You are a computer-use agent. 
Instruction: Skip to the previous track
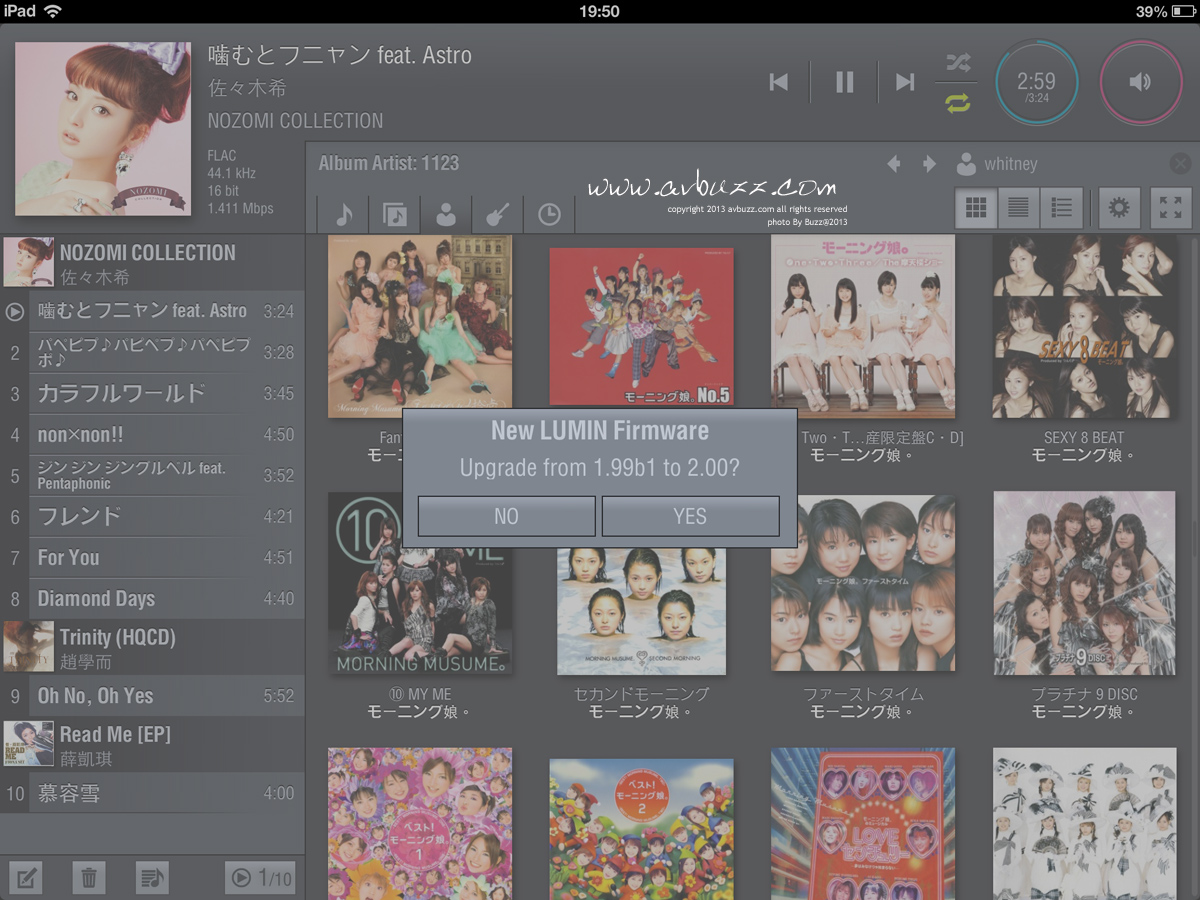point(779,82)
